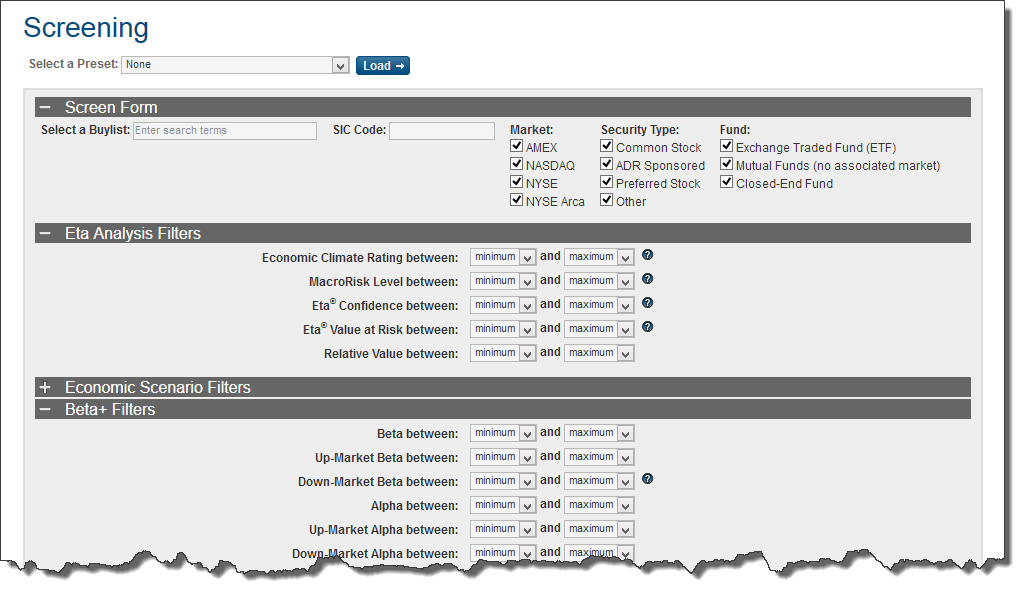Click help icon beside Eta Confidence
The image size is (1021, 597).
(647, 303)
